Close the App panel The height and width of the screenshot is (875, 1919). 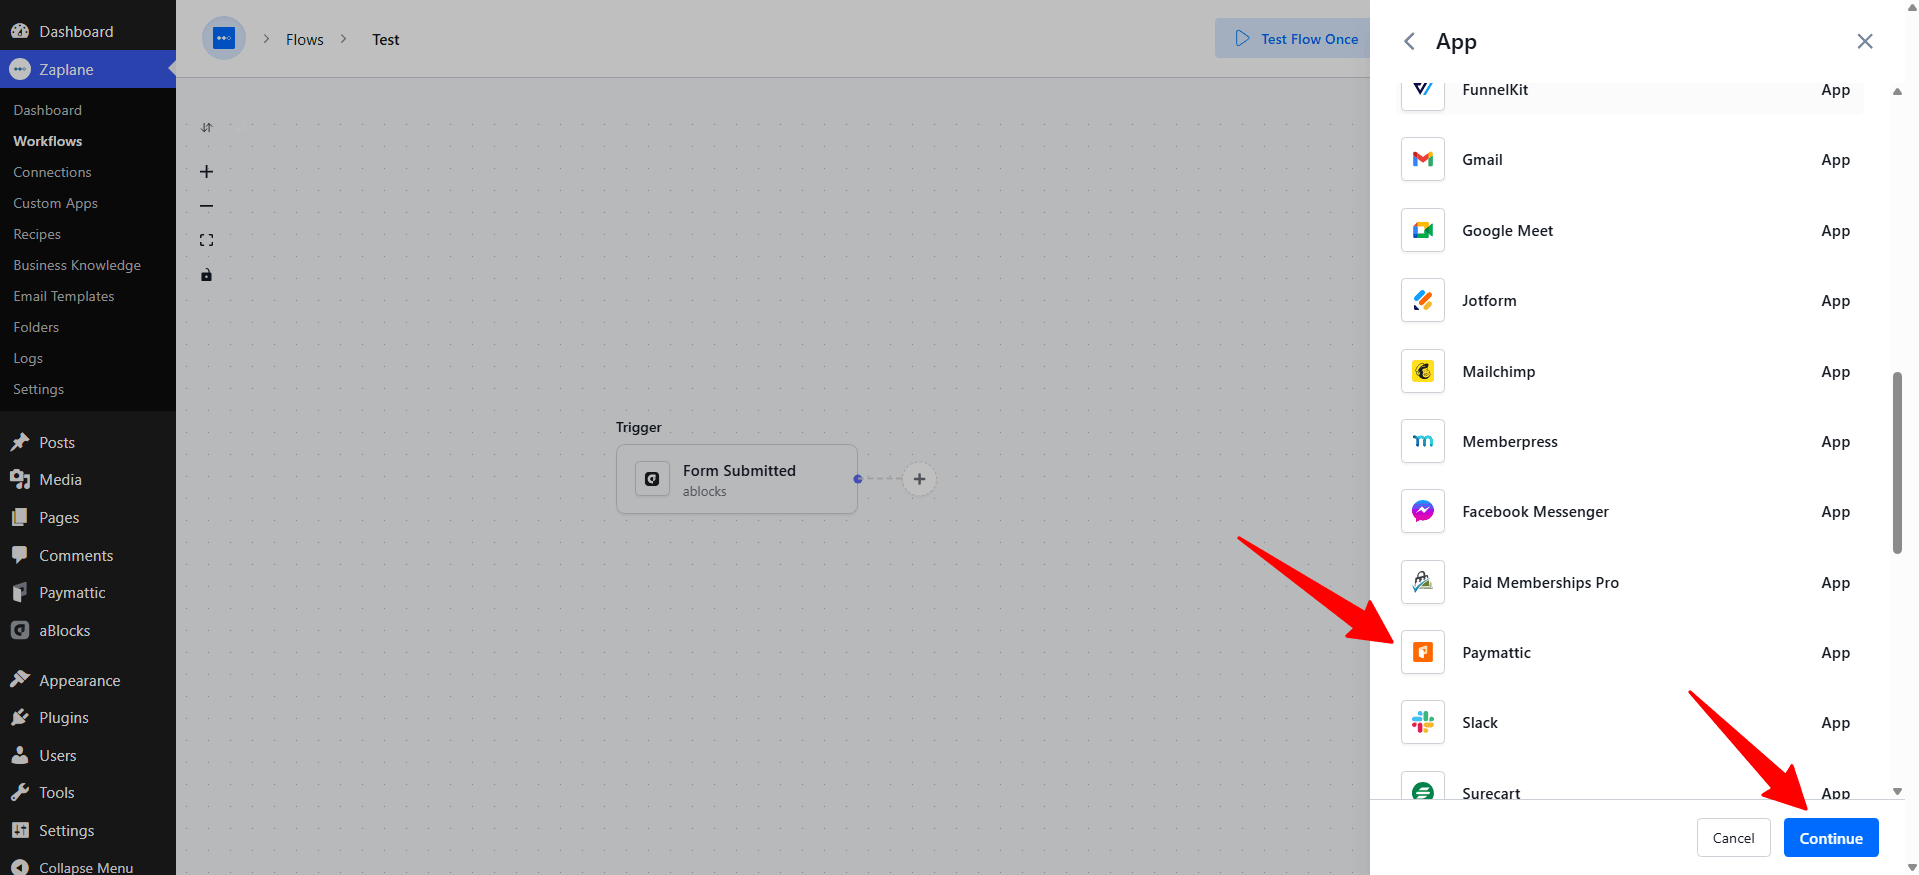(x=1865, y=41)
